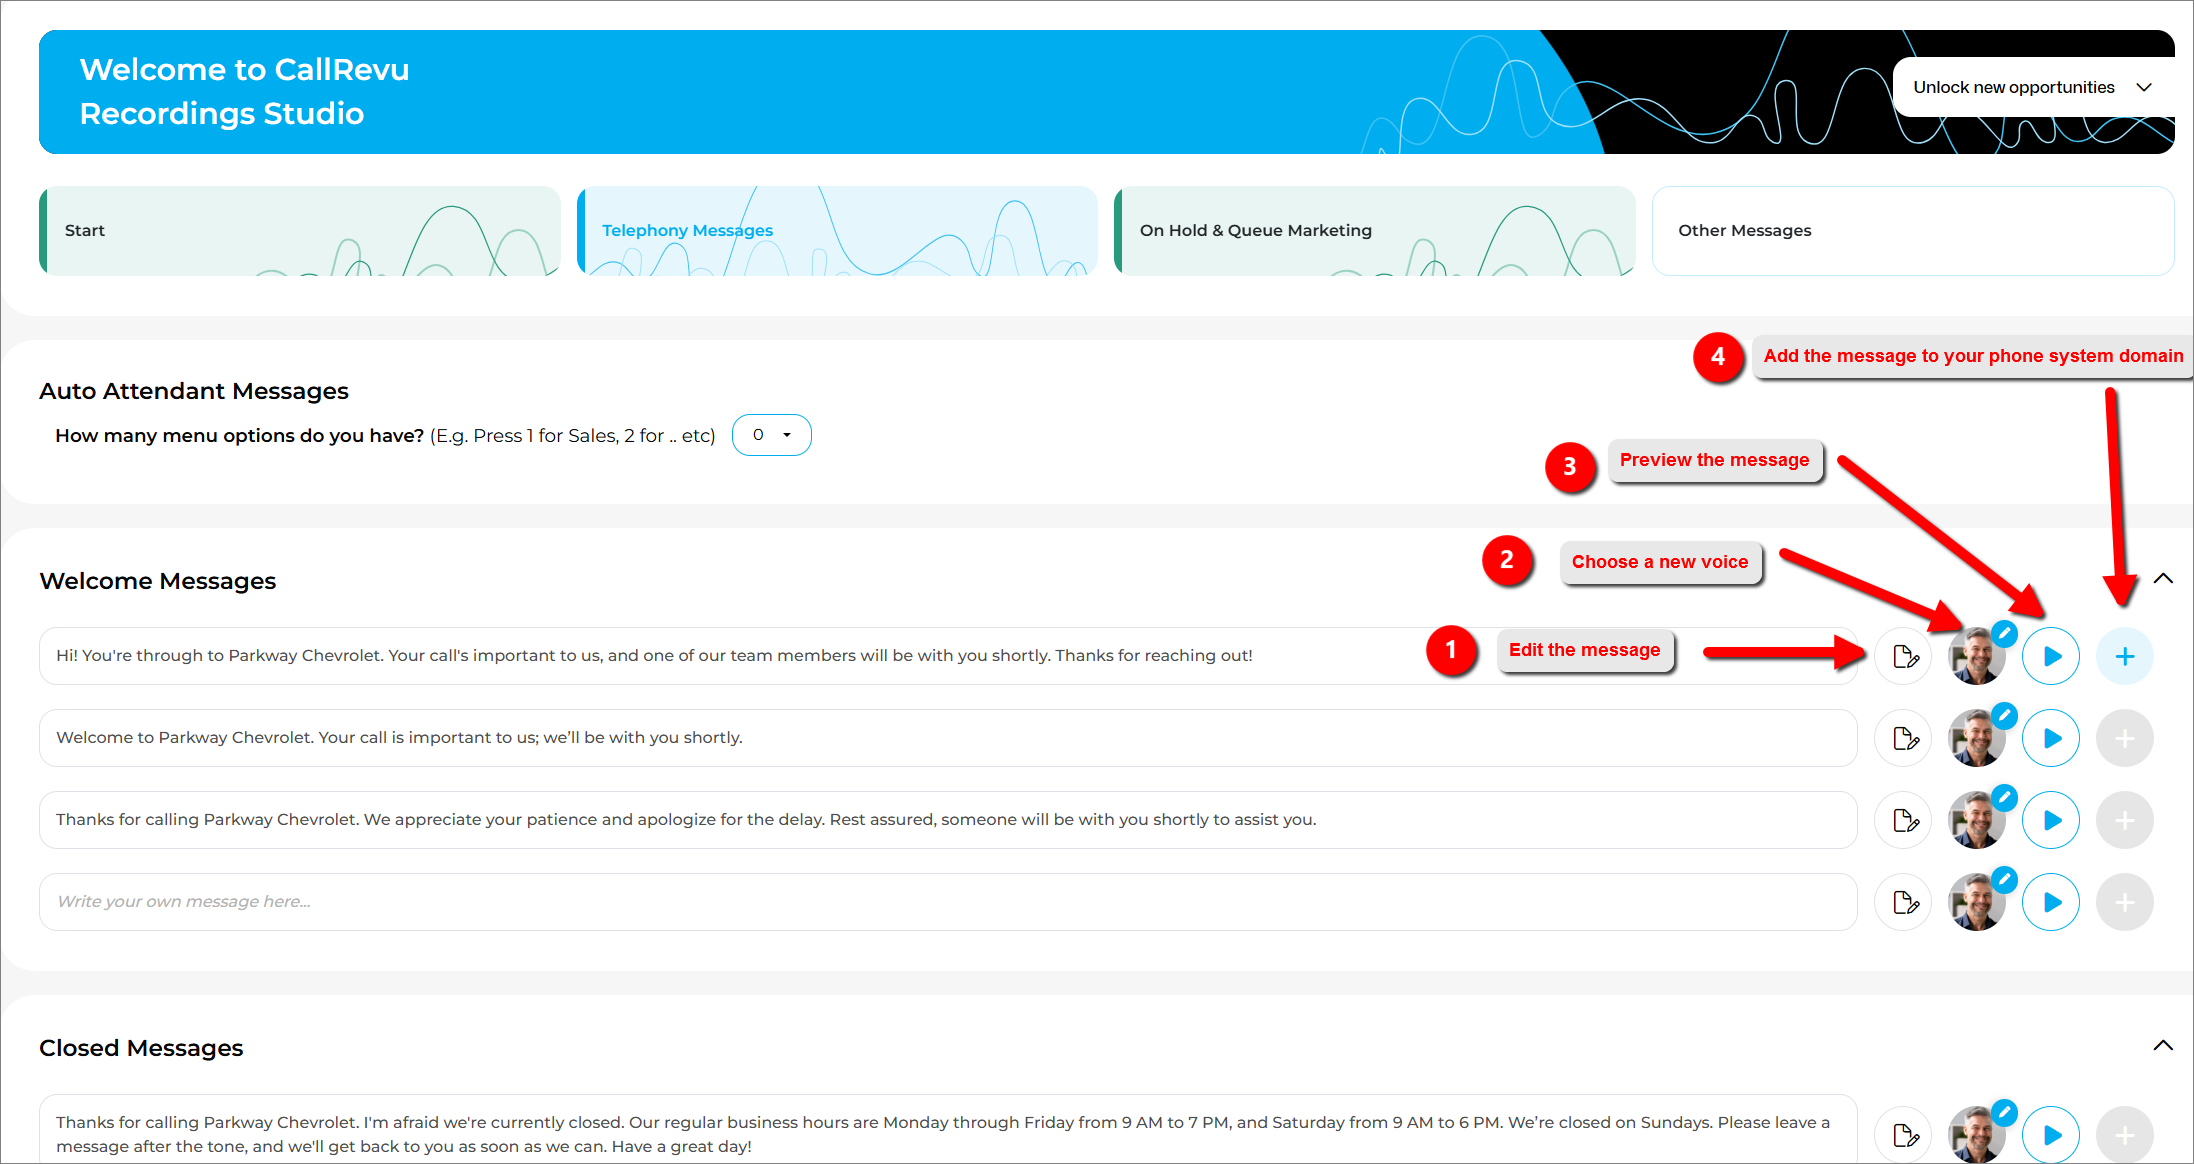2194x1164 pixels.
Task: Open the menu options count dropdown
Action: point(772,435)
